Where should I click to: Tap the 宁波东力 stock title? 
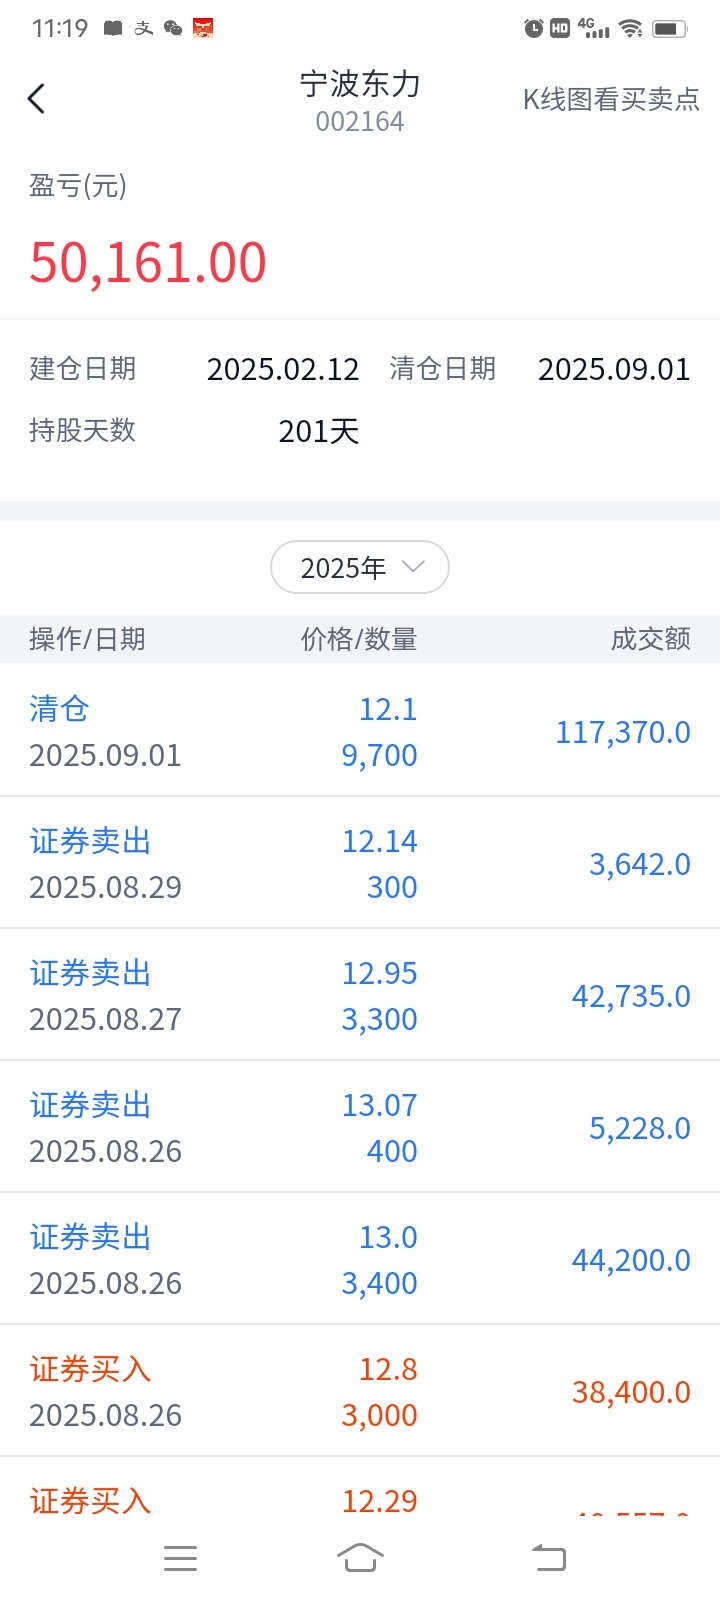[360, 84]
